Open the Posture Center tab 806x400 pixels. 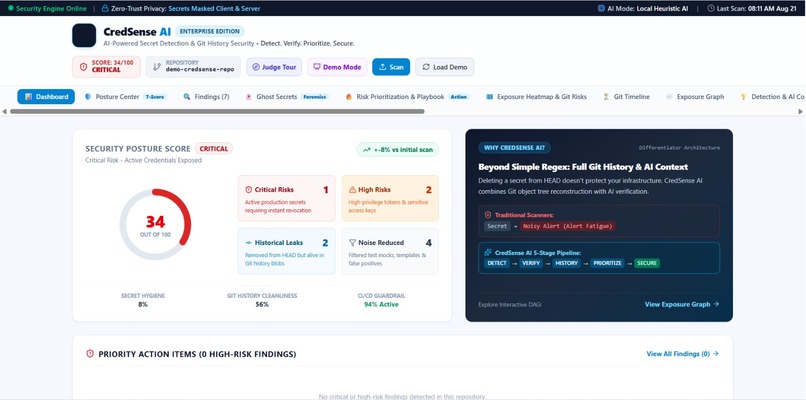click(x=126, y=97)
